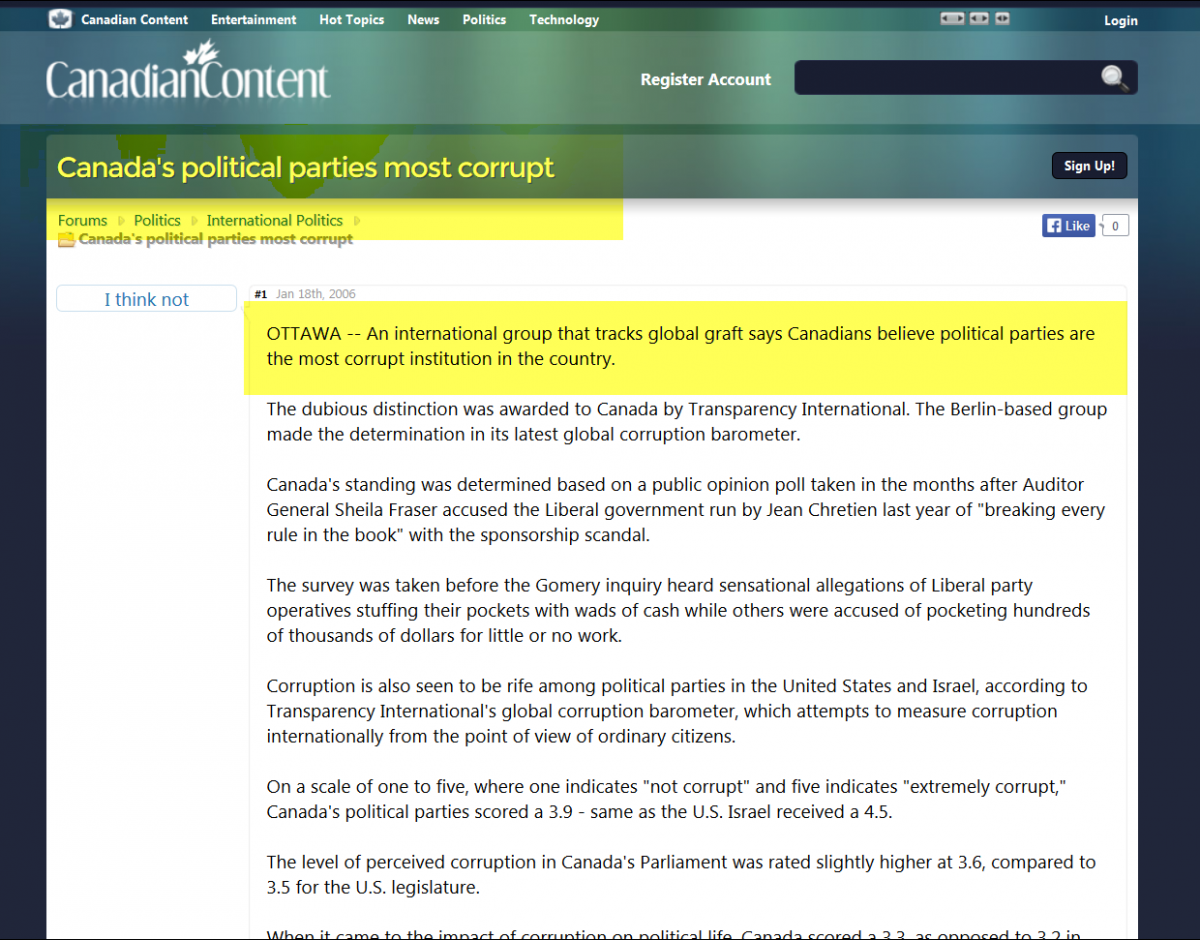This screenshot has width=1200, height=940.
Task: Click the username 'I think not'
Action: pos(146,298)
